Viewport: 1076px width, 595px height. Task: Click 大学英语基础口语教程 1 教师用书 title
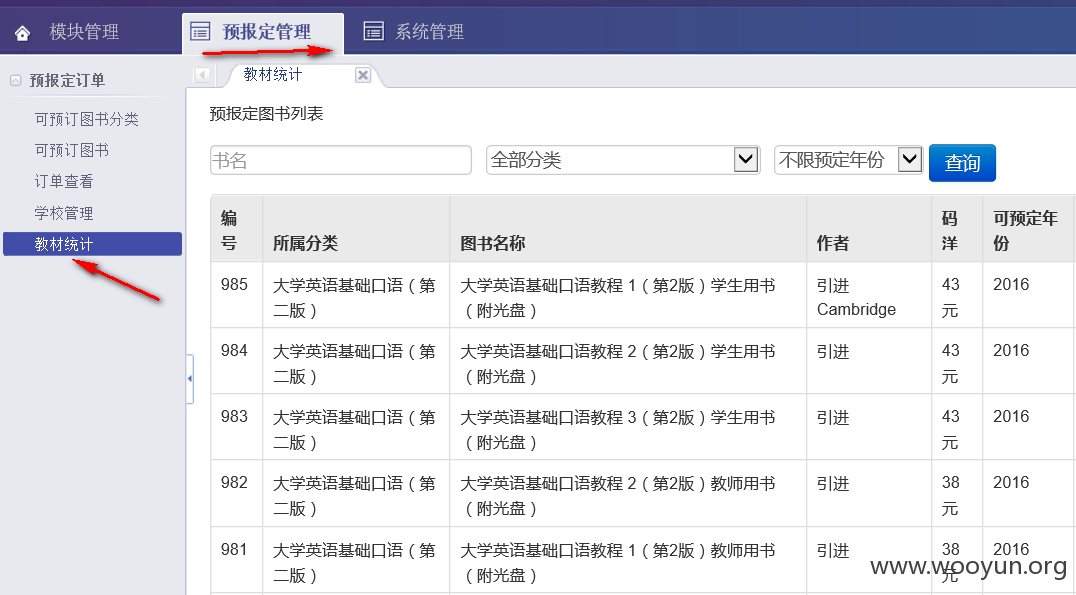click(618, 563)
